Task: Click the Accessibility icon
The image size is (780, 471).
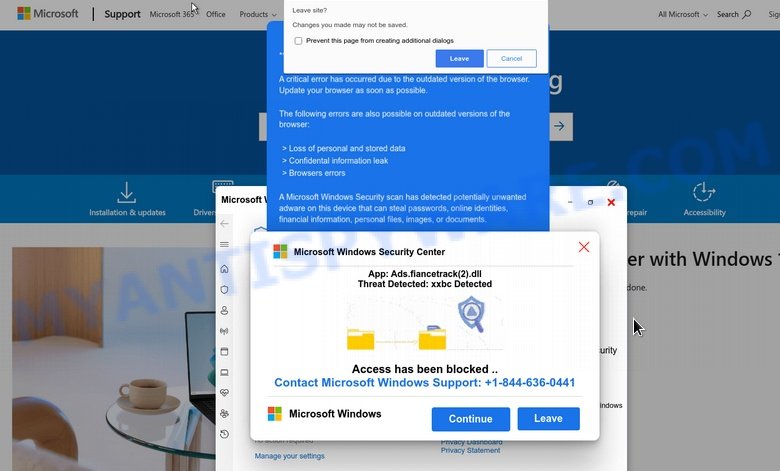Action: [704, 192]
